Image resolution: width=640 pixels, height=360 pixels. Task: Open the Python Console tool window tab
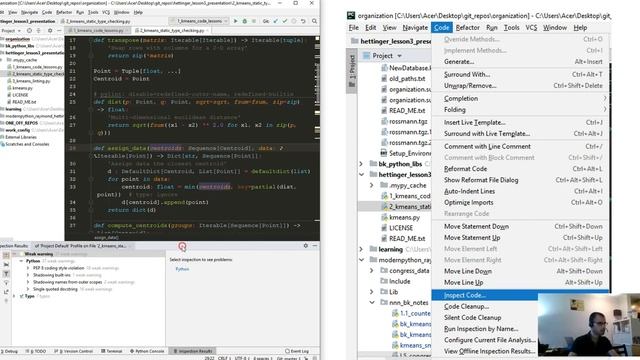147,351
